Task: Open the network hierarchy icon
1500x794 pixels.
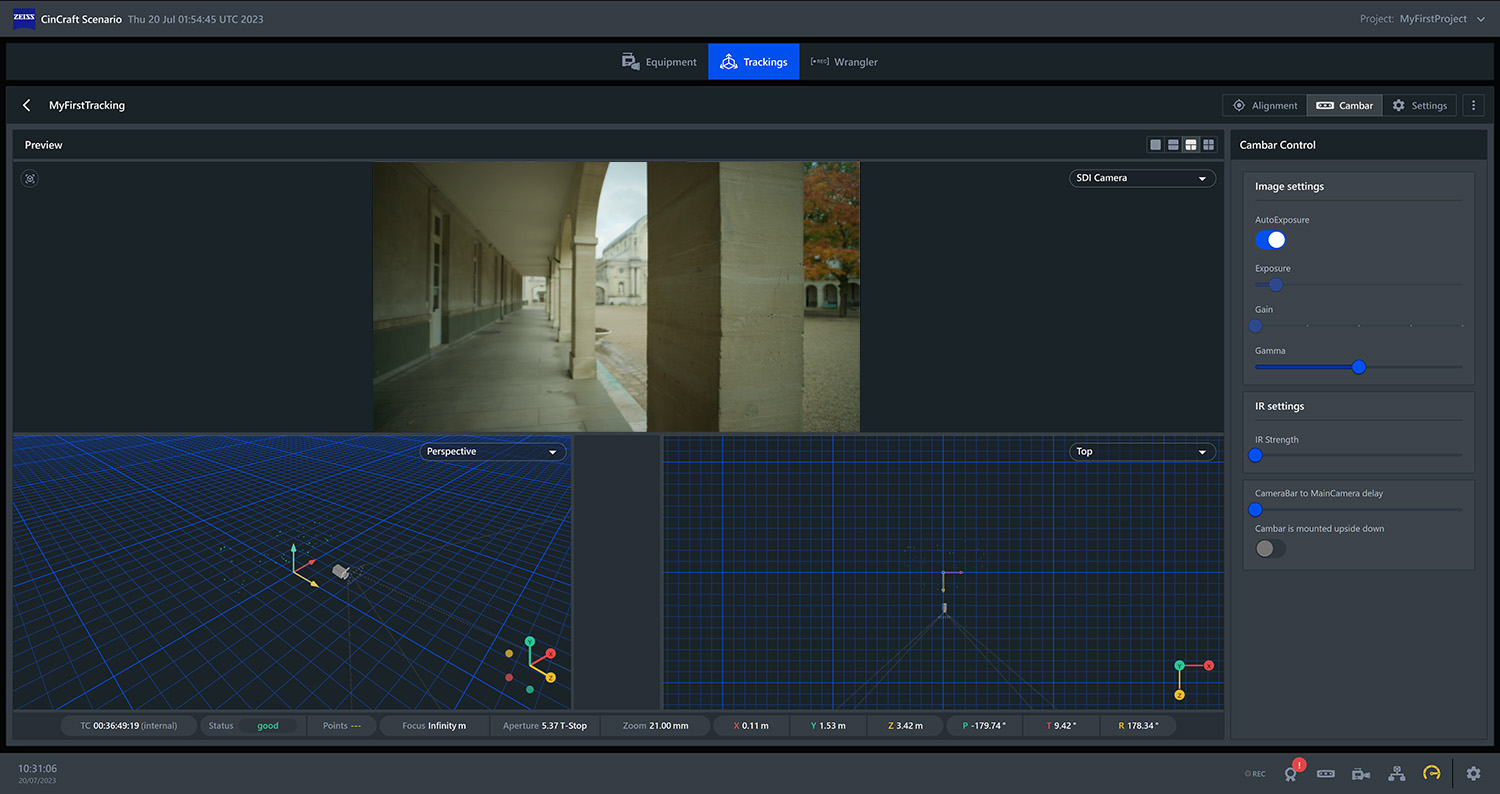Action: (x=1396, y=773)
